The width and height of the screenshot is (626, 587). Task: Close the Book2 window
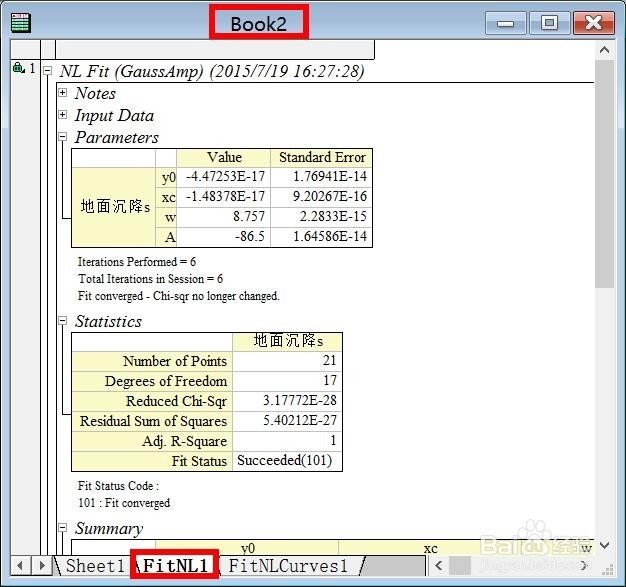click(x=594, y=23)
